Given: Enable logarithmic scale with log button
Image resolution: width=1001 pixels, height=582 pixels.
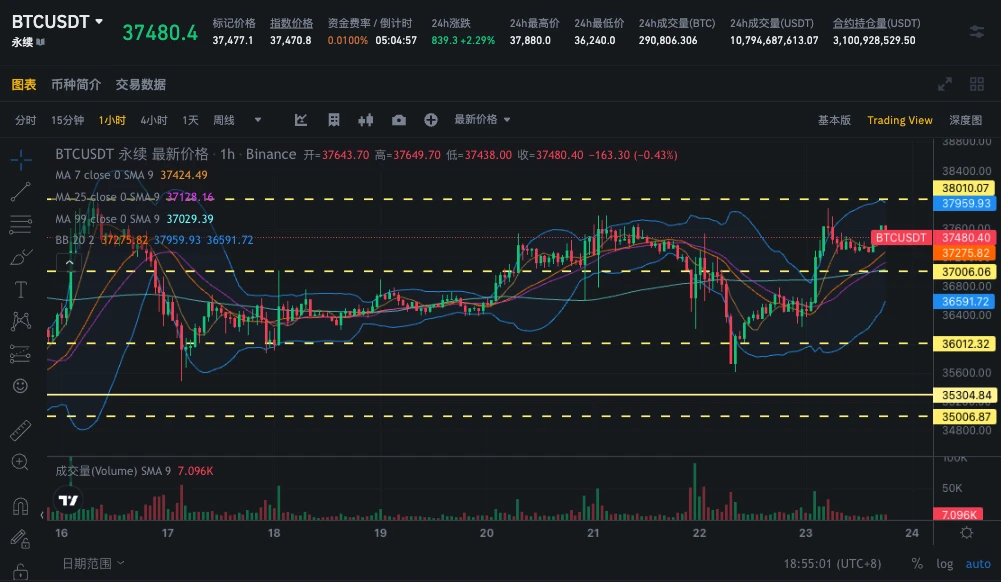Looking at the screenshot, I should pyautogui.click(x=944, y=564).
